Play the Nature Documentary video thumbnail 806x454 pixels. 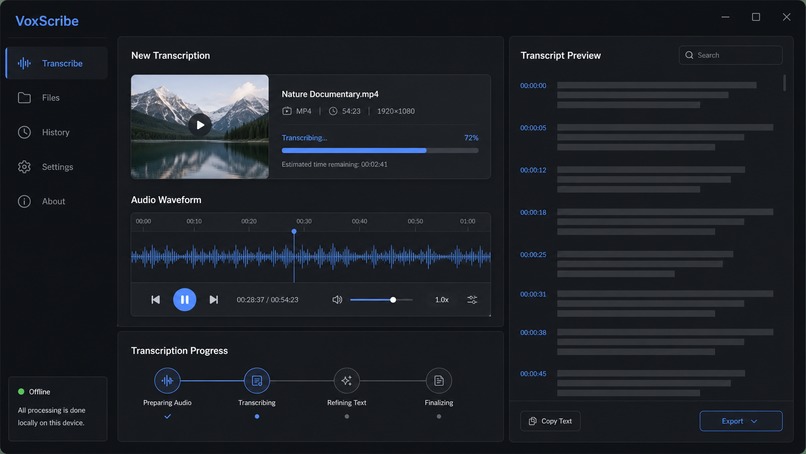[x=200, y=125]
